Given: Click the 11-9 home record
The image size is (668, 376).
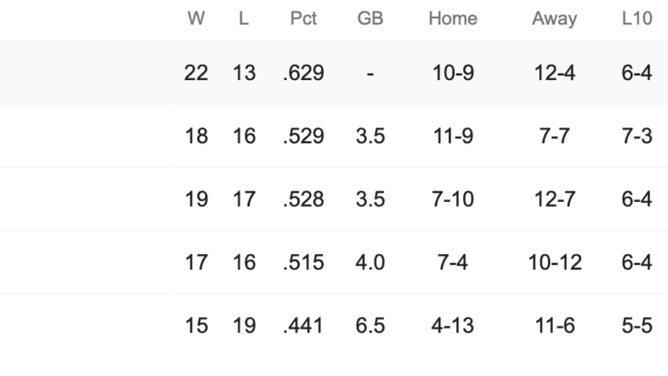Looking at the screenshot, I should [x=453, y=136].
